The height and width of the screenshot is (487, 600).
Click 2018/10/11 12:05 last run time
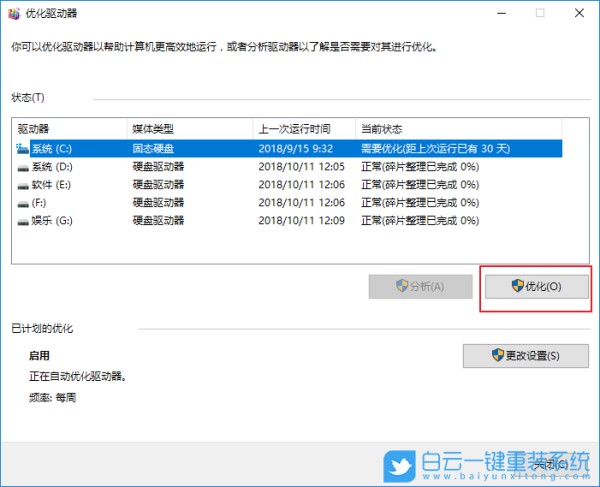pos(302,167)
